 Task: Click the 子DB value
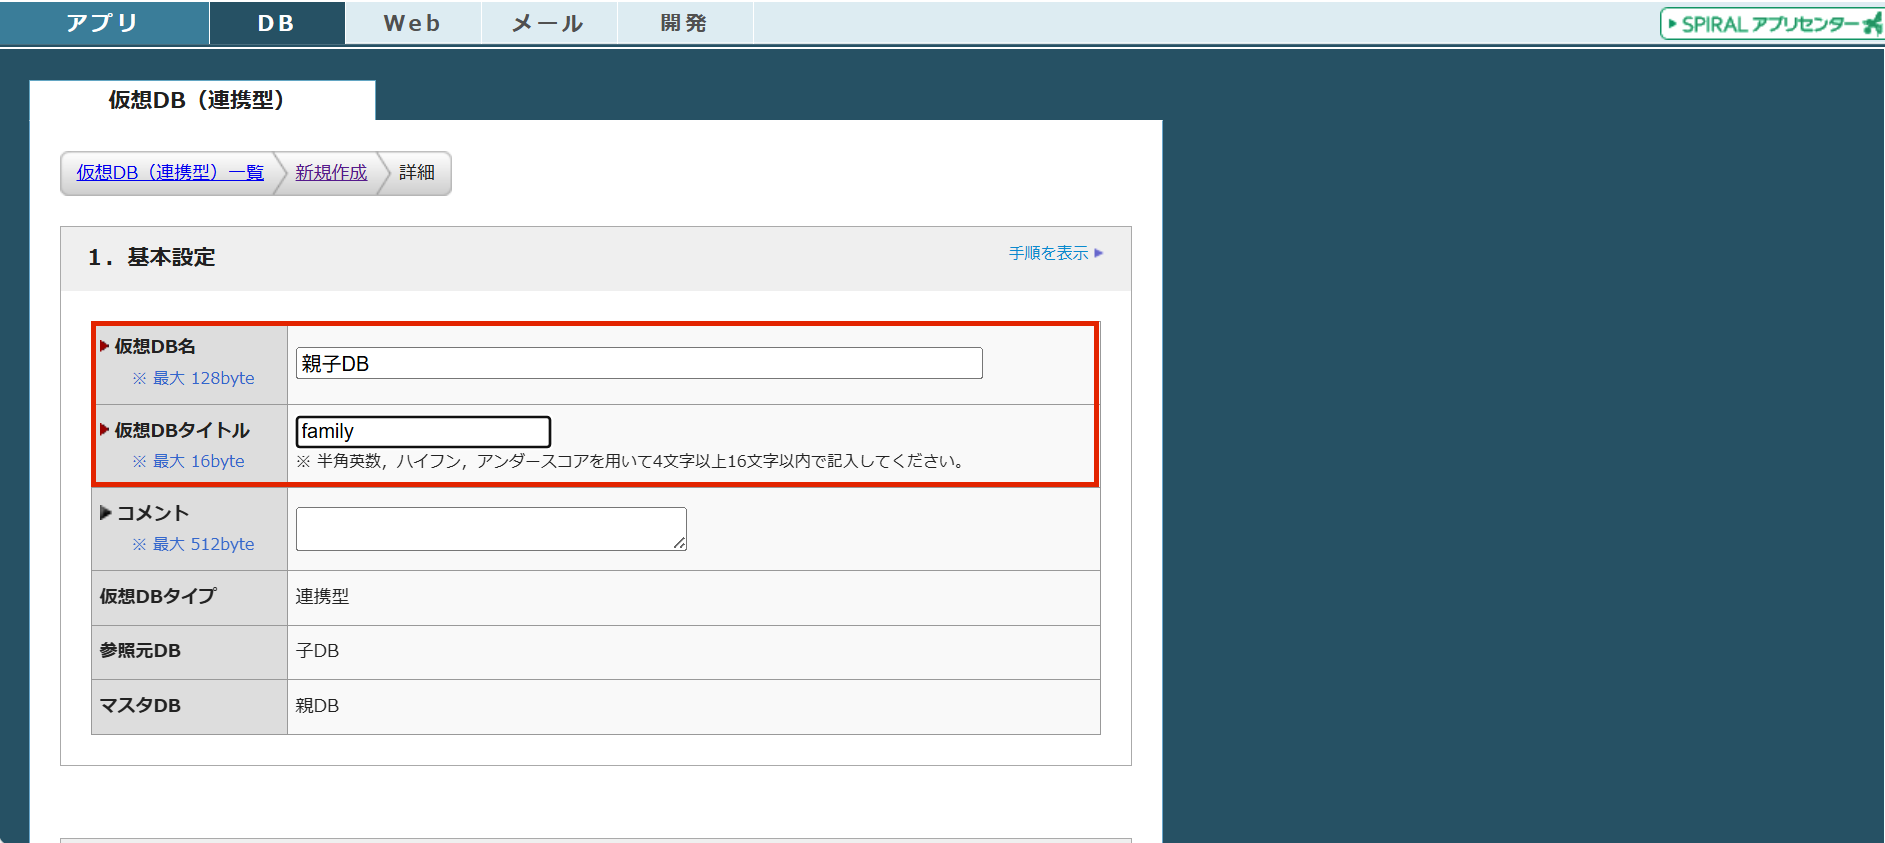click(317, 651)
